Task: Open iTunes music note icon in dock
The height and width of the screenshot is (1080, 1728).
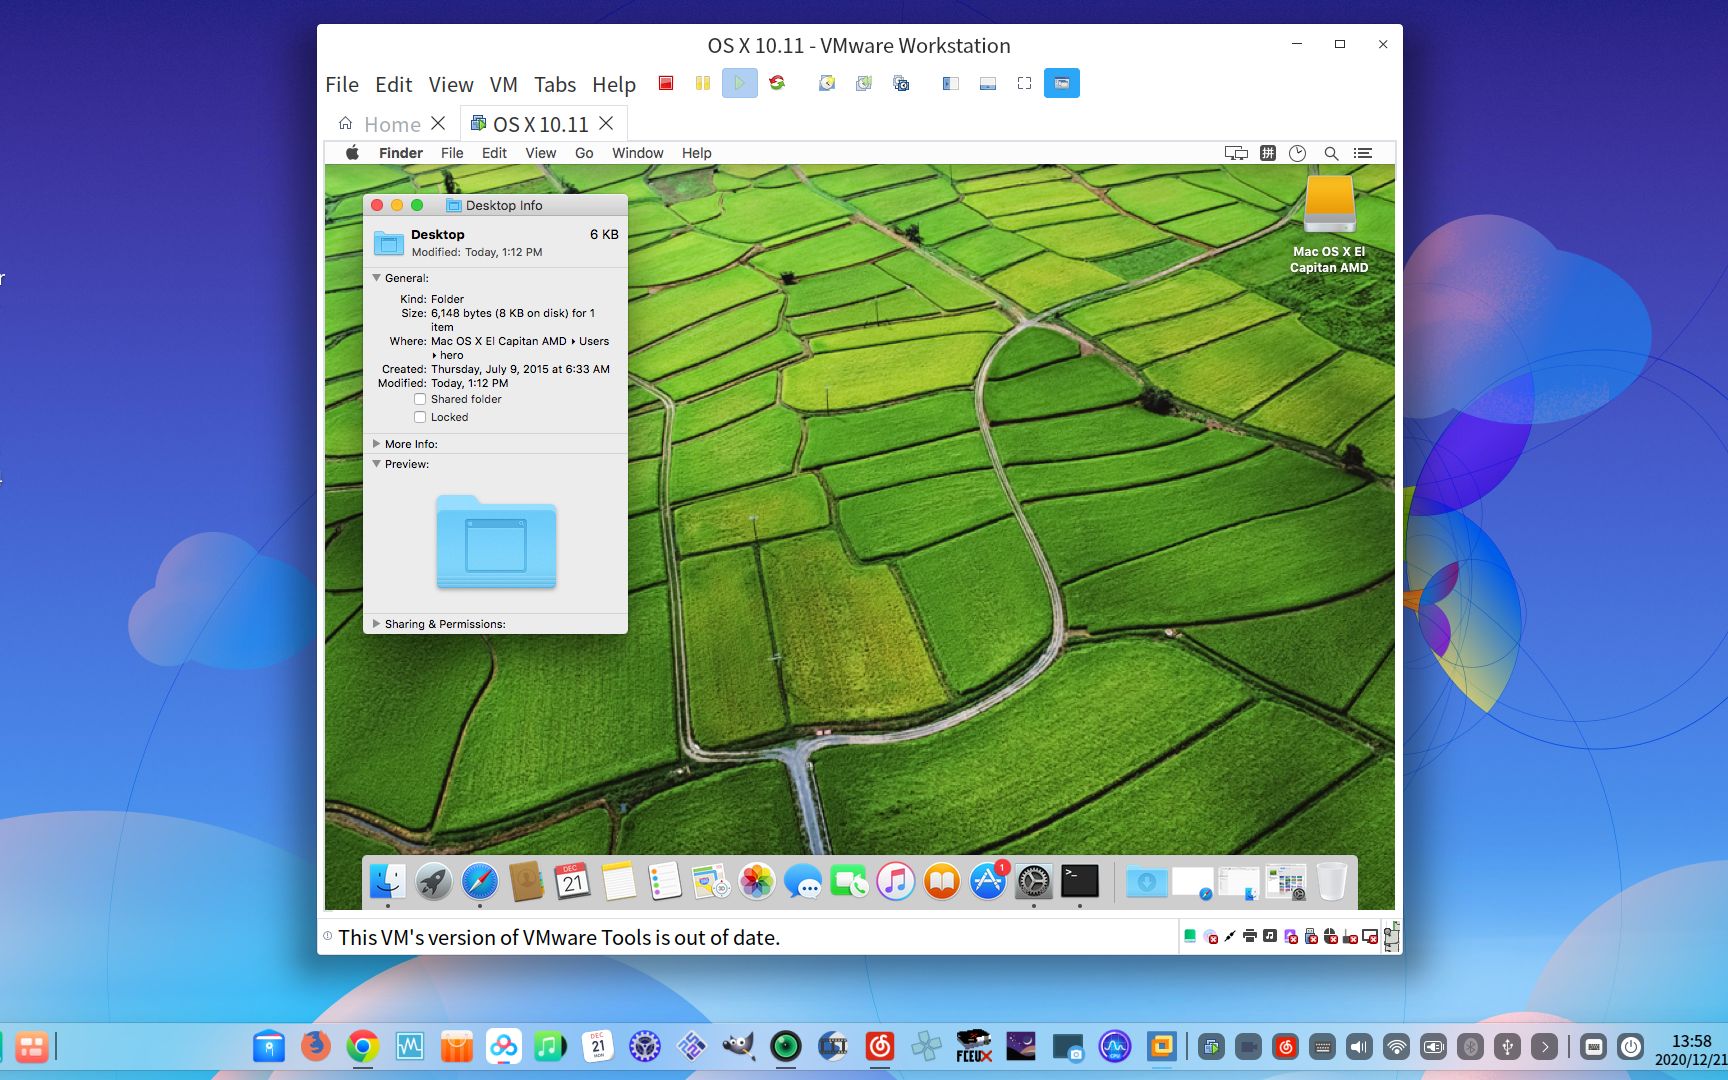Action: coord(895,881)
